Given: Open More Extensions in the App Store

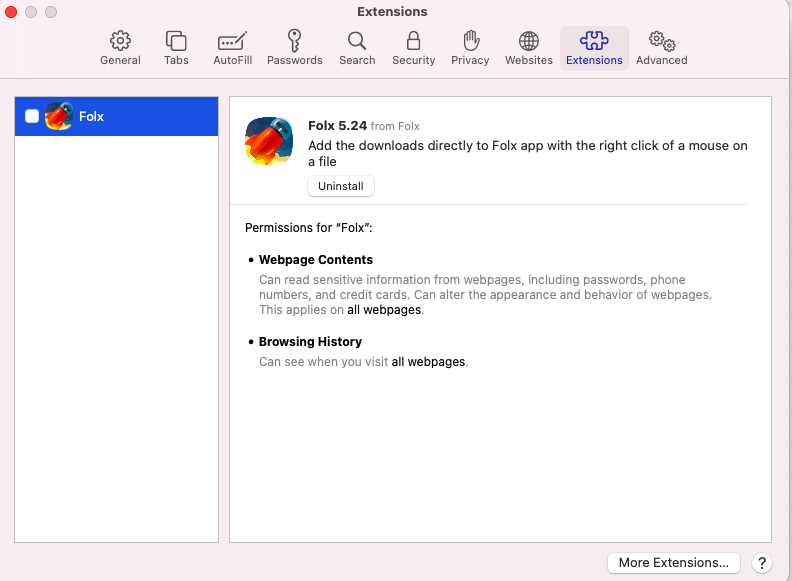Looking at the screenshot, I should 673,562.
